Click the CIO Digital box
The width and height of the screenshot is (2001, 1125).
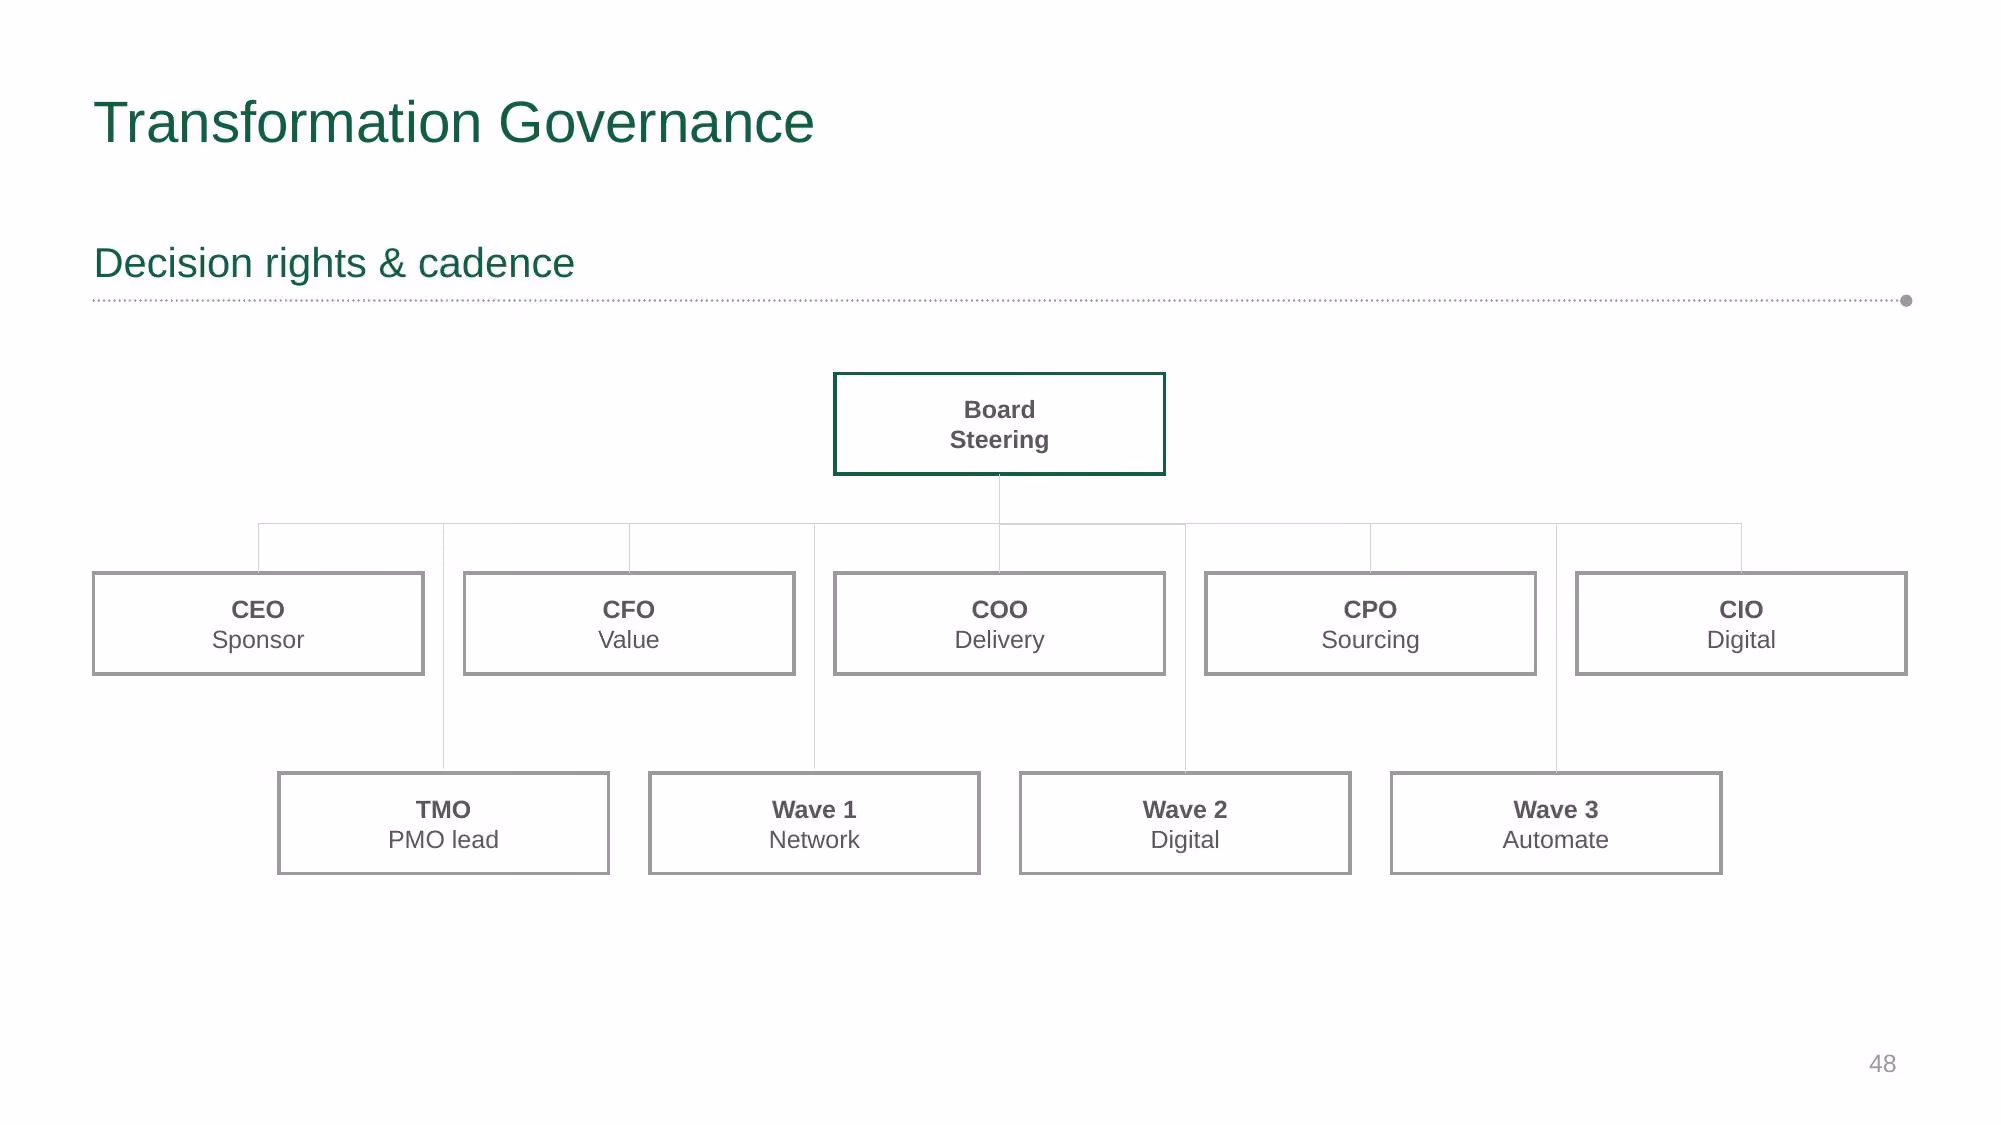pos(1741,624)
